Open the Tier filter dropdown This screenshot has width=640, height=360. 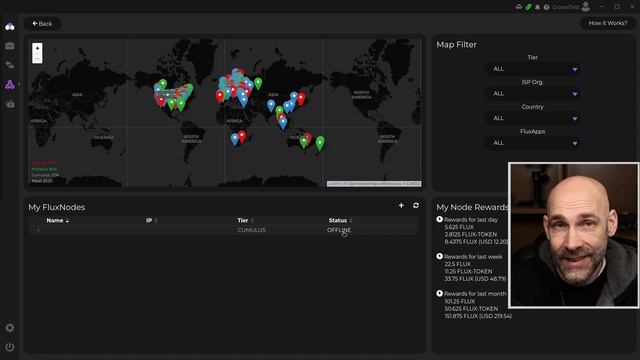tap(533, 69)
